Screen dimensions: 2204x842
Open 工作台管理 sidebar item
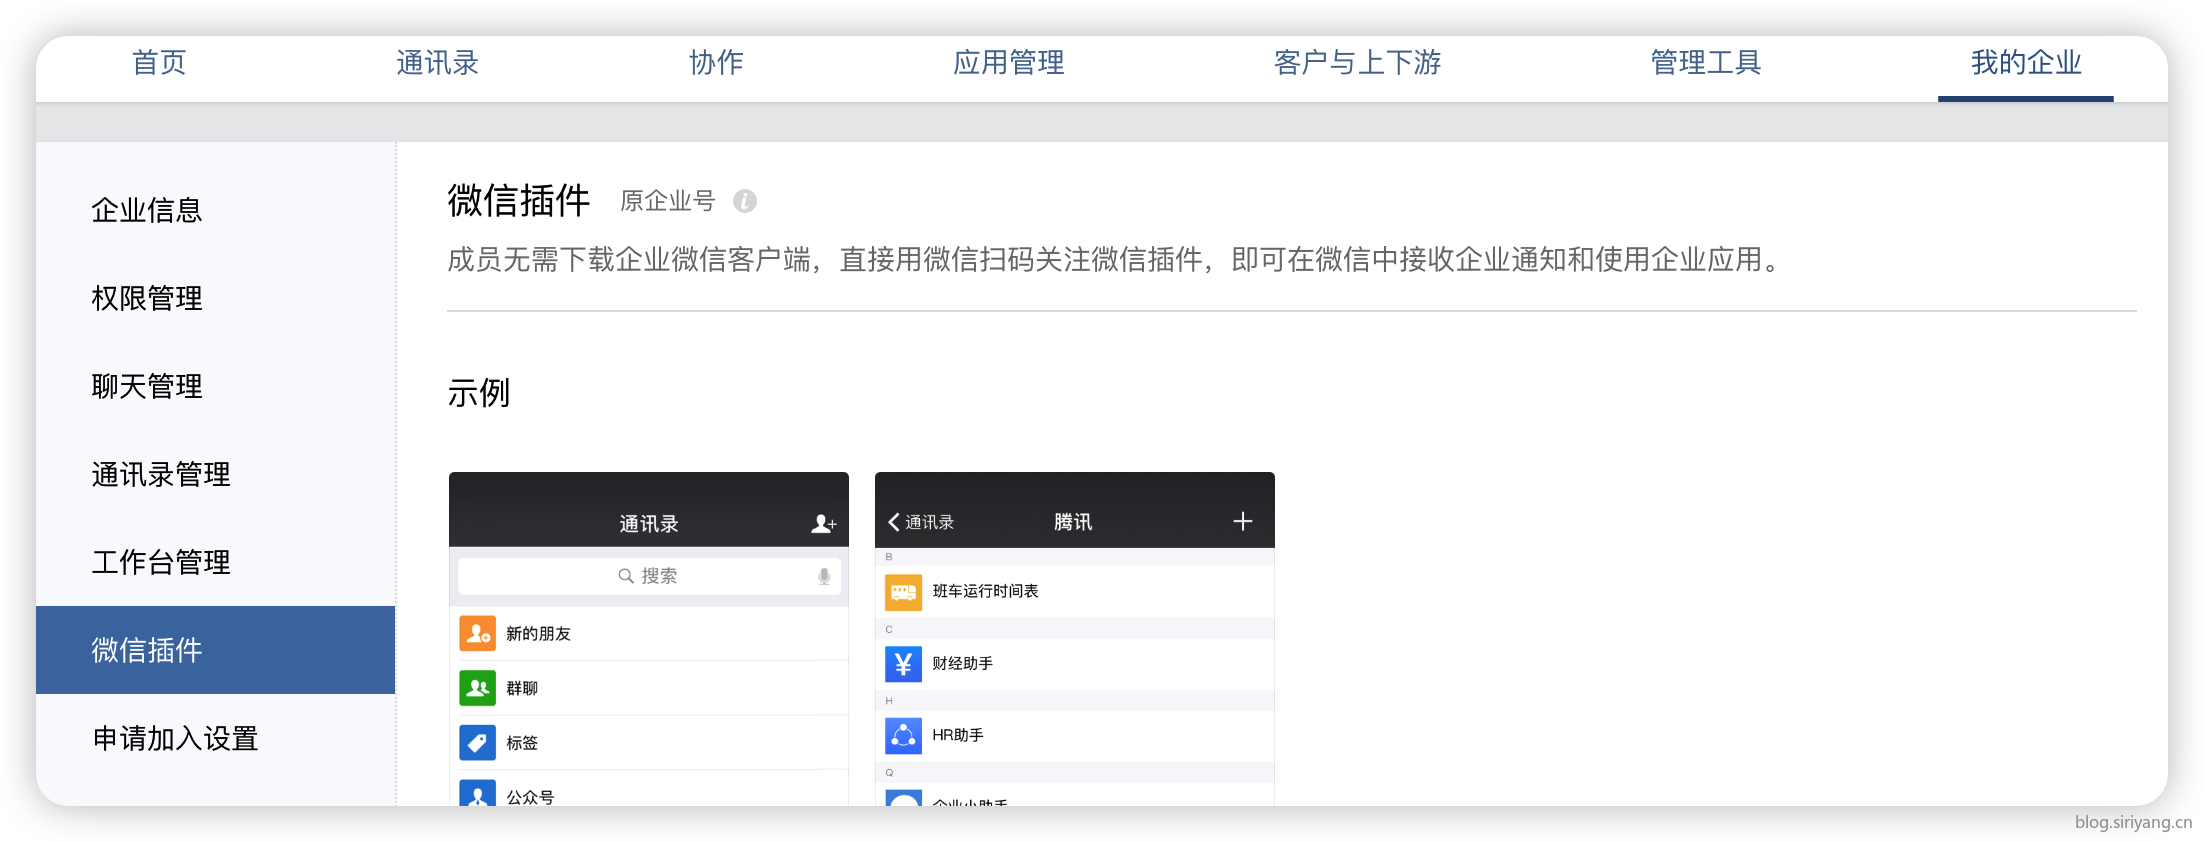point(161,562)
